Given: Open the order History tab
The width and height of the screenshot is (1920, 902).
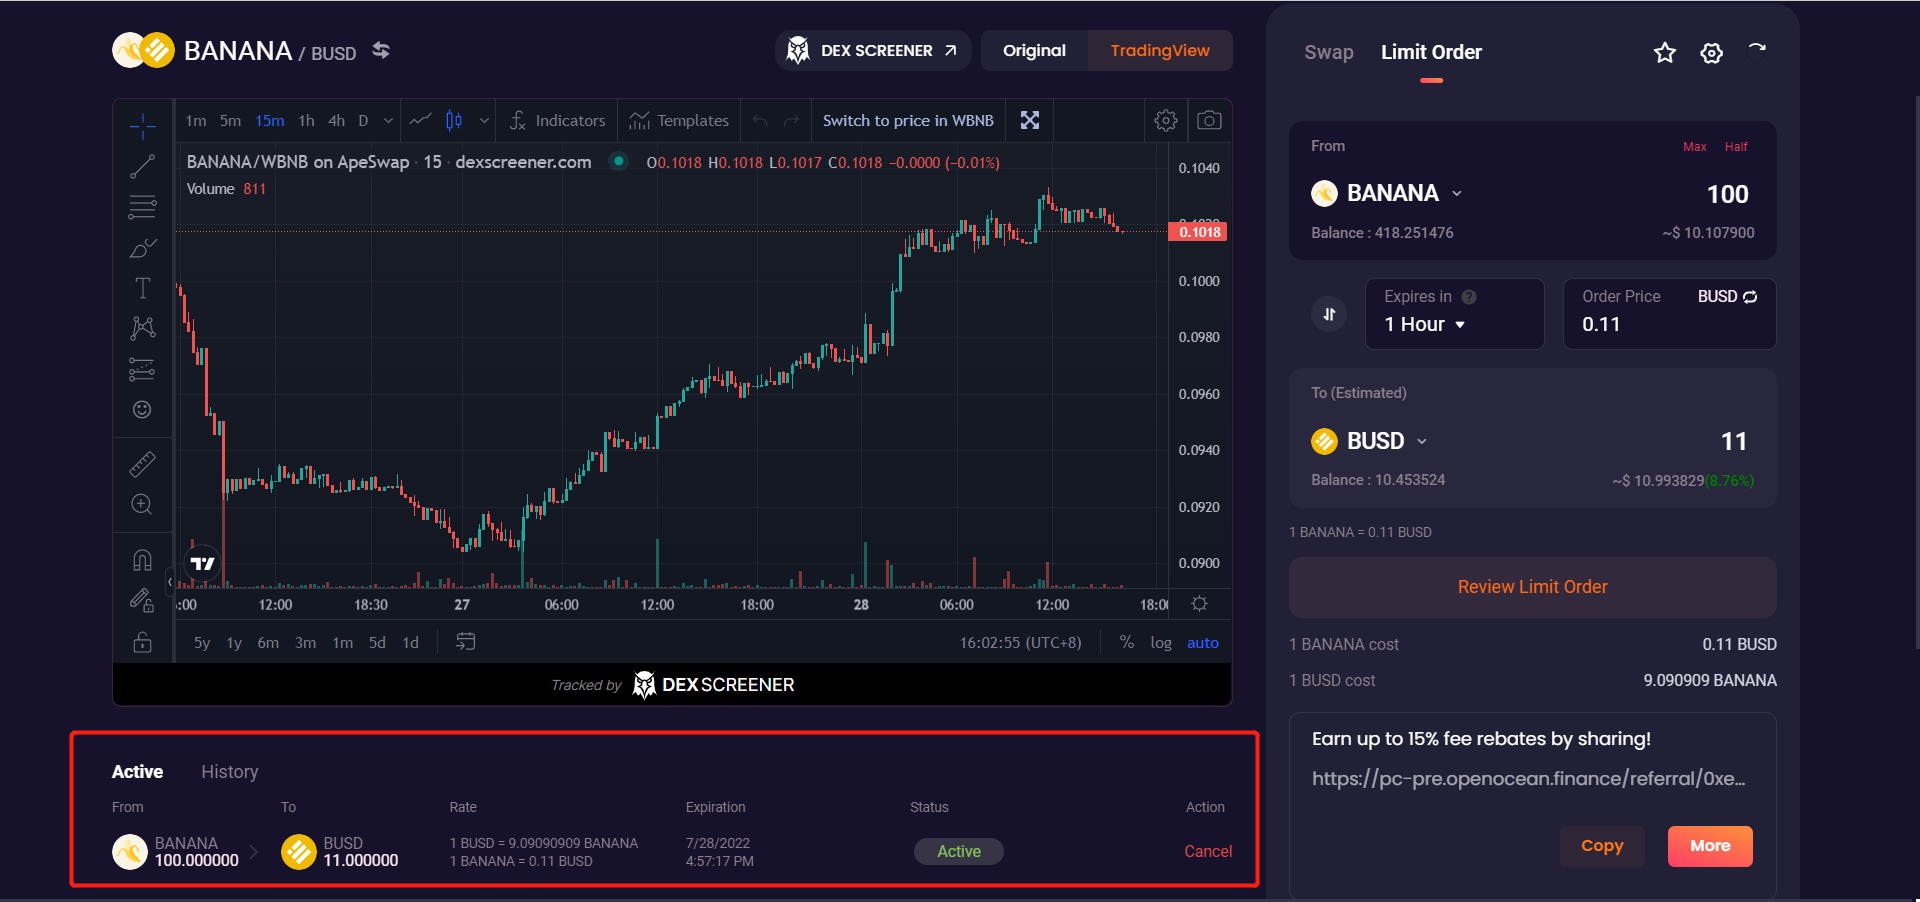Looking at the screenshot, I should 229,772.
